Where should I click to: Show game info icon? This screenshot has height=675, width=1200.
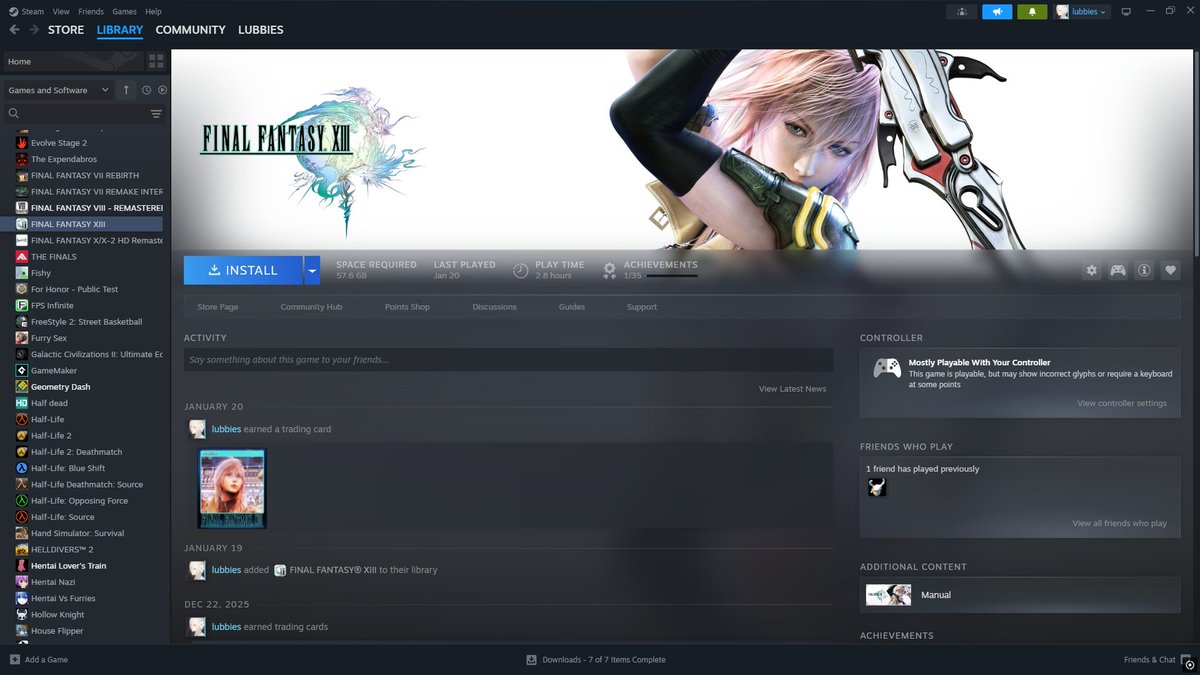click(x=1144, y=270)
